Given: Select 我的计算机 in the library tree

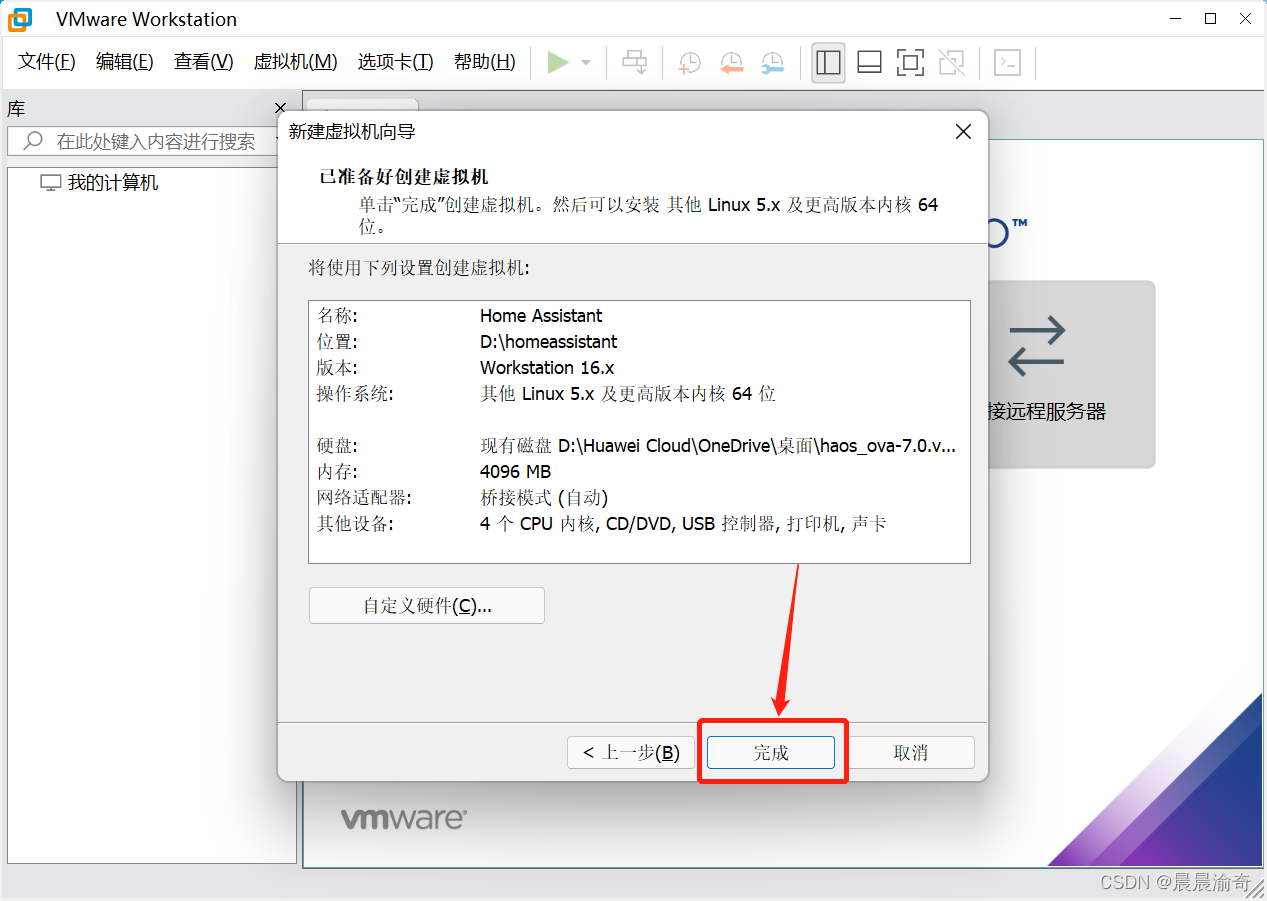Looking at the screenshot, I should tap(112, 183).
